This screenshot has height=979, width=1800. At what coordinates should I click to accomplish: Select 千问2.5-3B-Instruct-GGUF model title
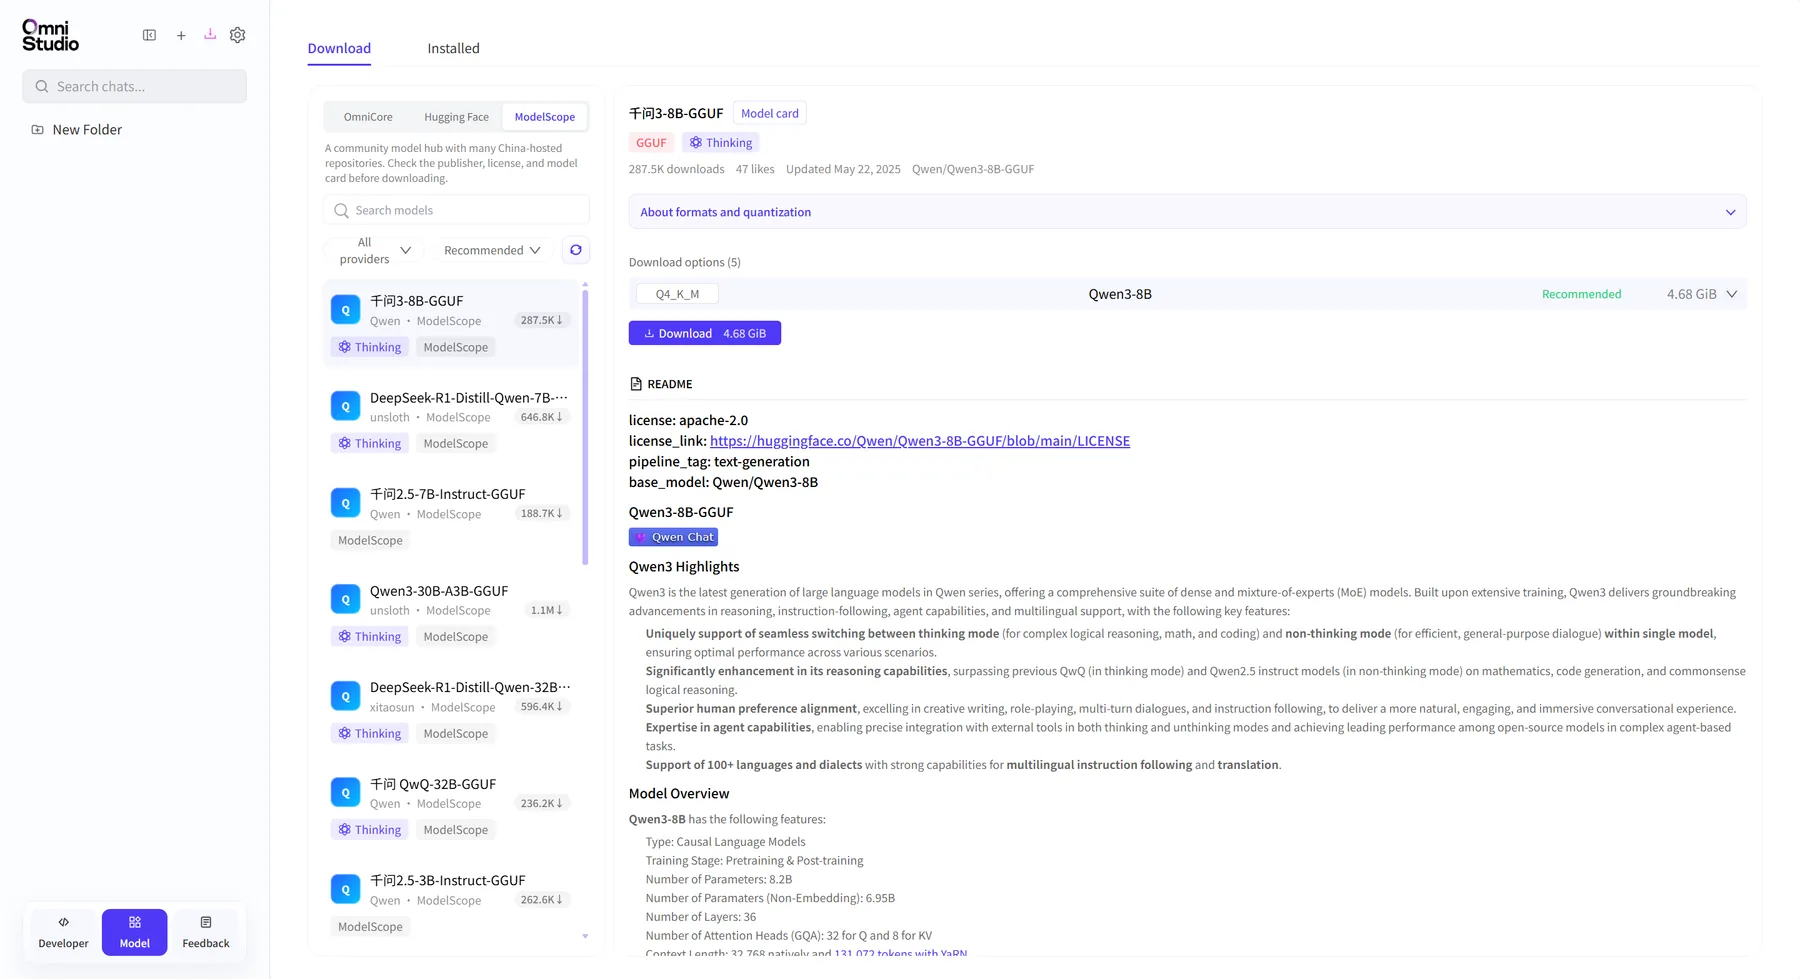pyautogui.click(x=448, y=881)
